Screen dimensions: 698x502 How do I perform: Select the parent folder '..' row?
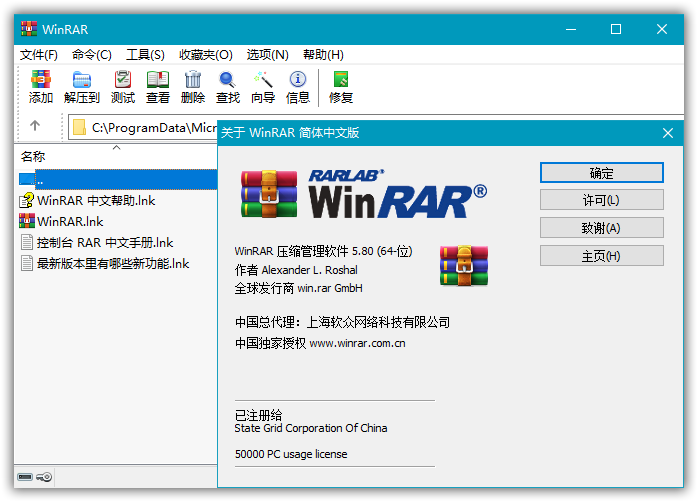pyautogui.click(x=118, y=179)
